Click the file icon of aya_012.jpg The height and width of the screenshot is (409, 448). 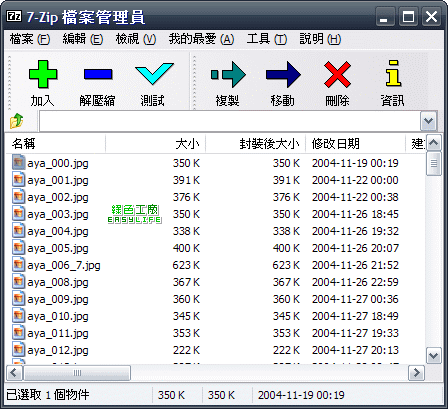click(18, 349)
